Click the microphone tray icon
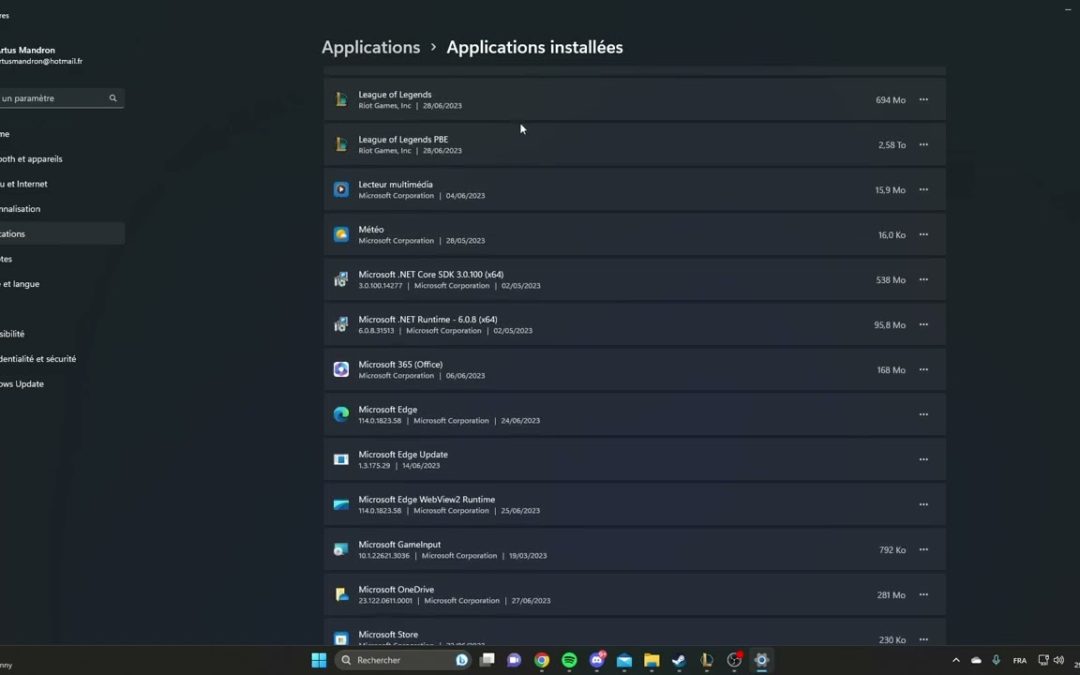The image size is (1080, 675). (996, 660)
